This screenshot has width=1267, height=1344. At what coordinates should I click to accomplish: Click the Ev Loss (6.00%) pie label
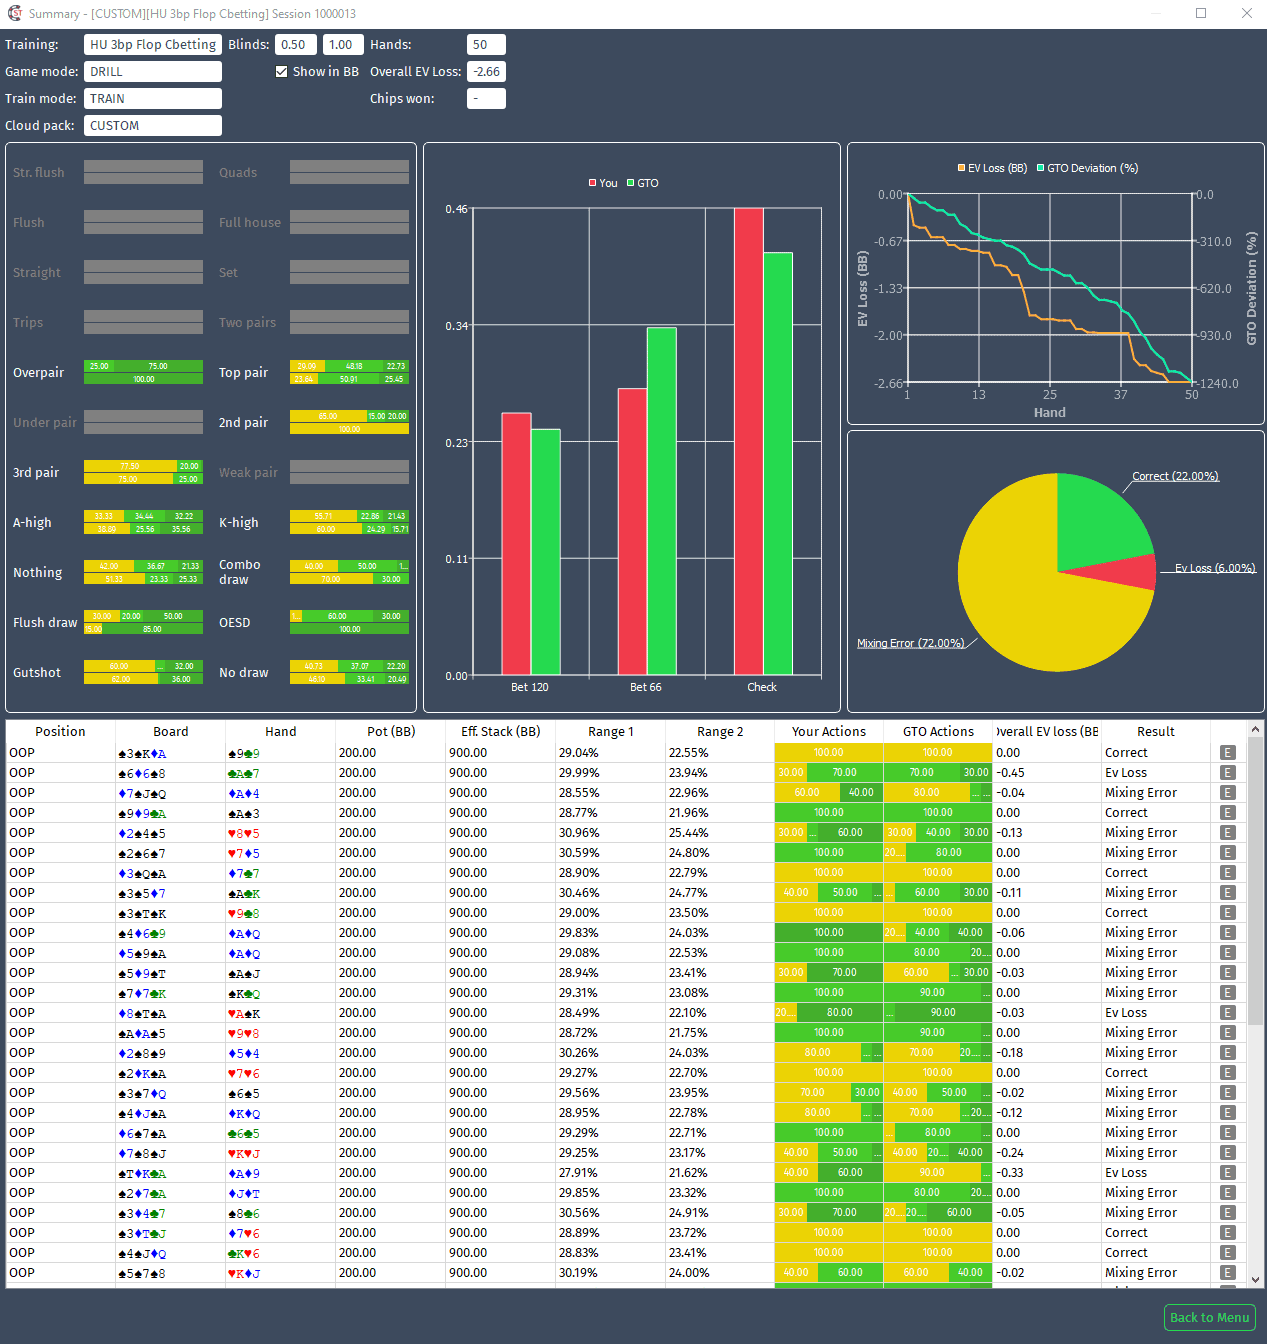pos(1214,568)
